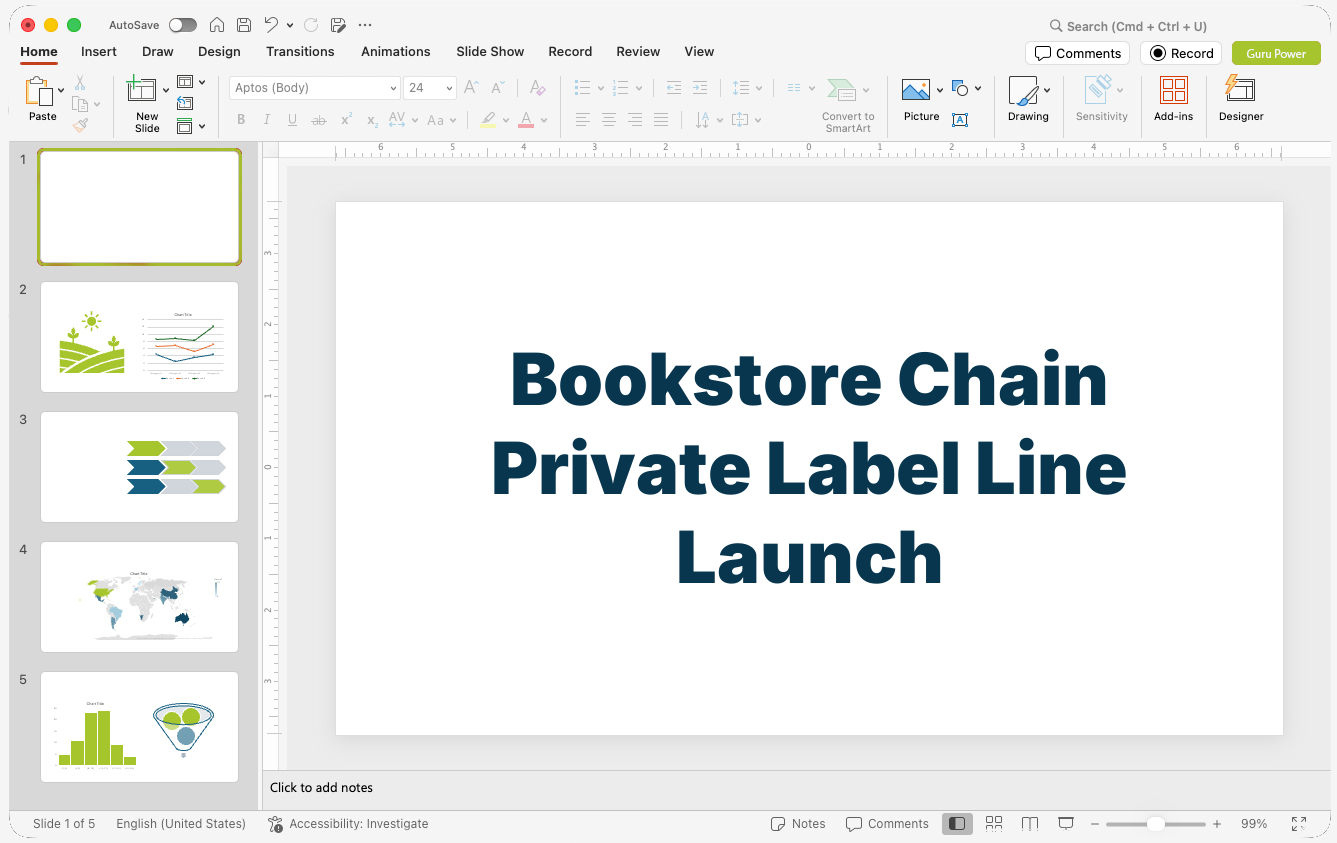This screenshot has height=843, width=1337.
Task: Open the Add-ins gallery
Action: [1173, 100]
